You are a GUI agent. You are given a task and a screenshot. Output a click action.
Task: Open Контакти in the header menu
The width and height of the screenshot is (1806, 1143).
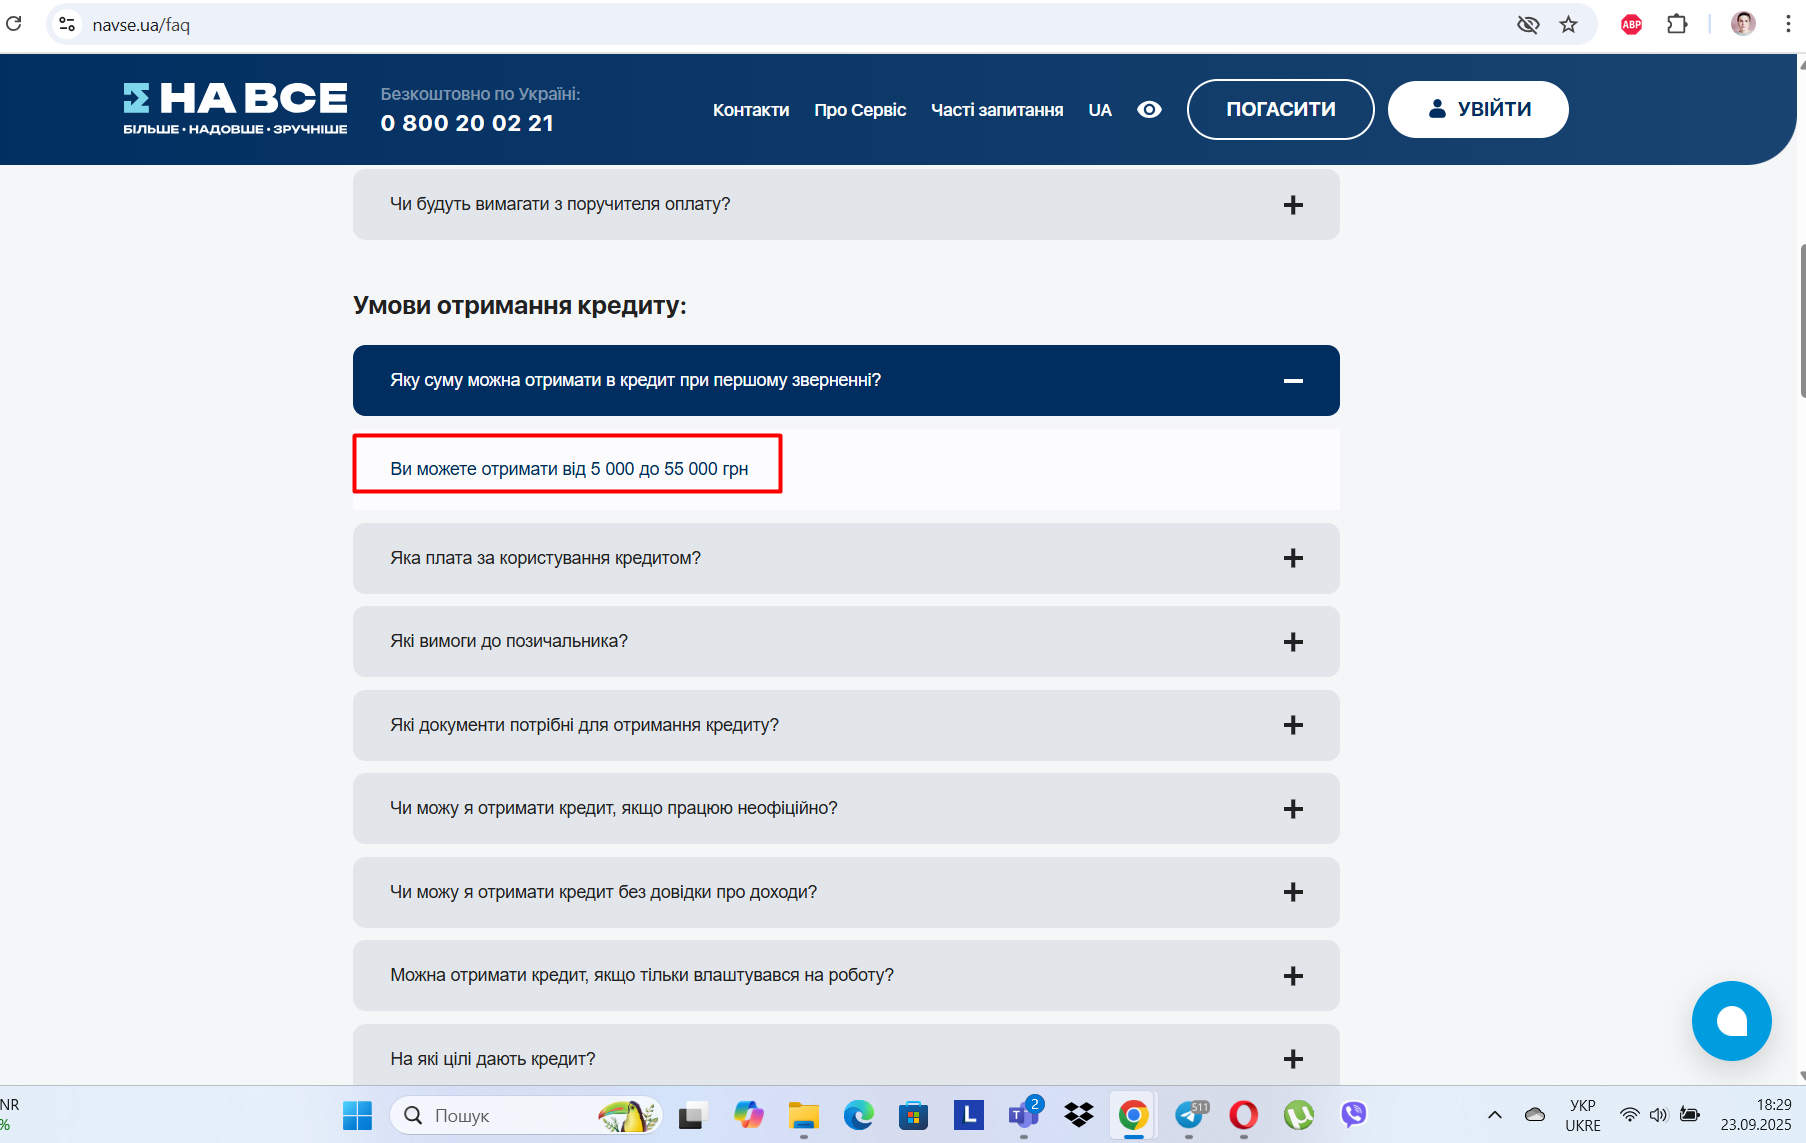point(751,110)
